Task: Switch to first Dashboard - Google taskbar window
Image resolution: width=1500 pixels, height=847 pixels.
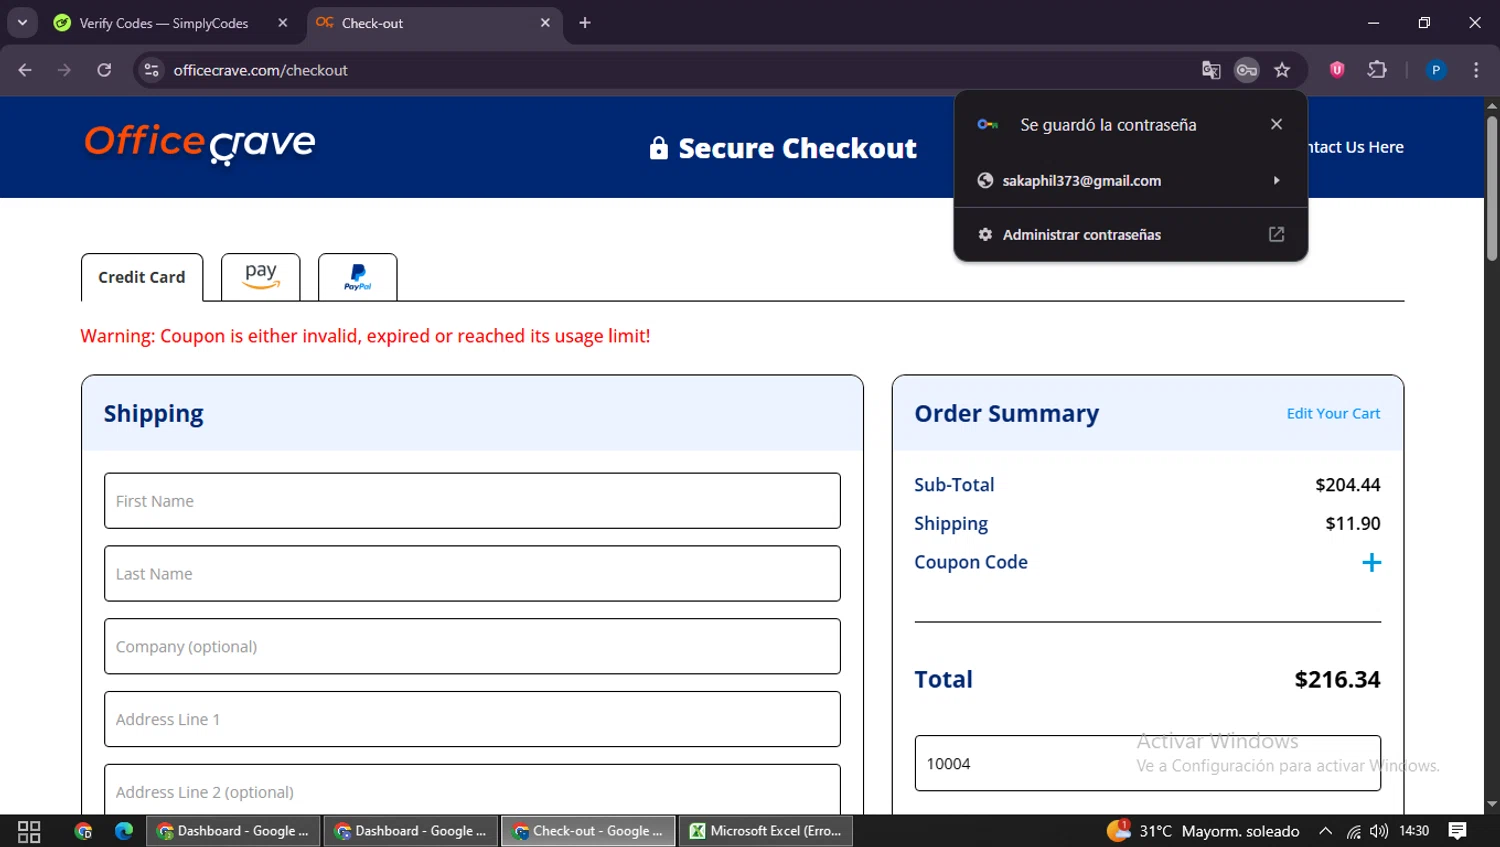Action: pos(234,831)
